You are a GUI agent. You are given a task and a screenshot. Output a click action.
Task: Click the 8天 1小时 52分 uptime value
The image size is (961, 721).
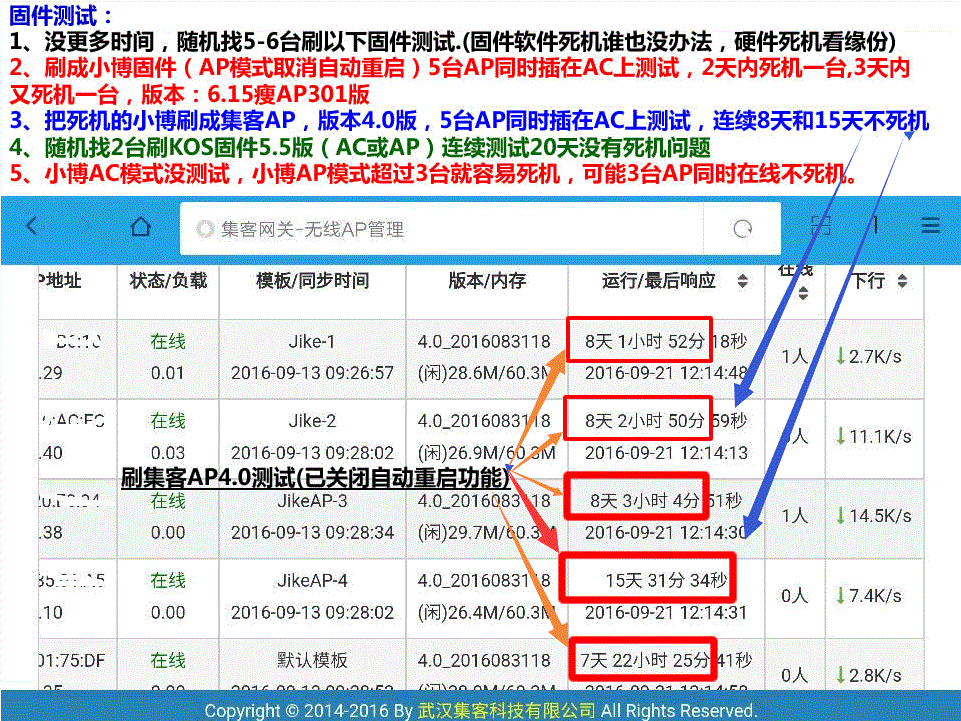(644, 341)
